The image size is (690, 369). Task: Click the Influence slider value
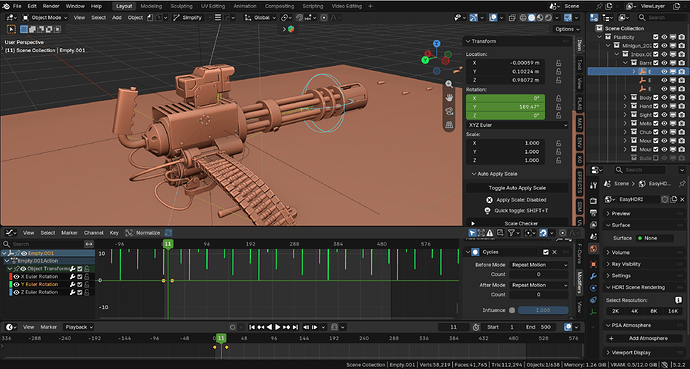tap(543, 310)
